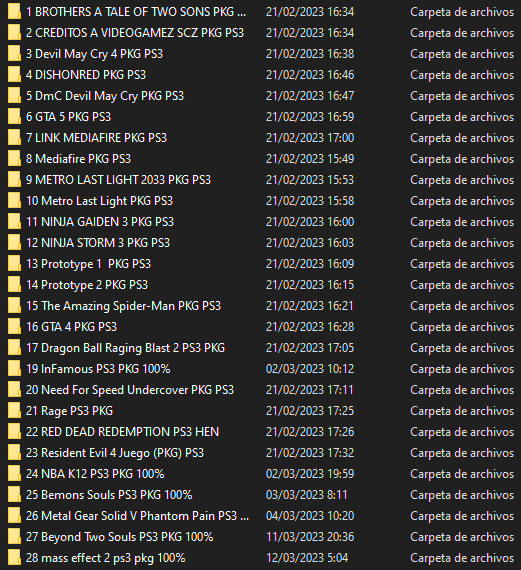
Task: Select the date 21/02/2023 17:00
Action: [310, 138]
